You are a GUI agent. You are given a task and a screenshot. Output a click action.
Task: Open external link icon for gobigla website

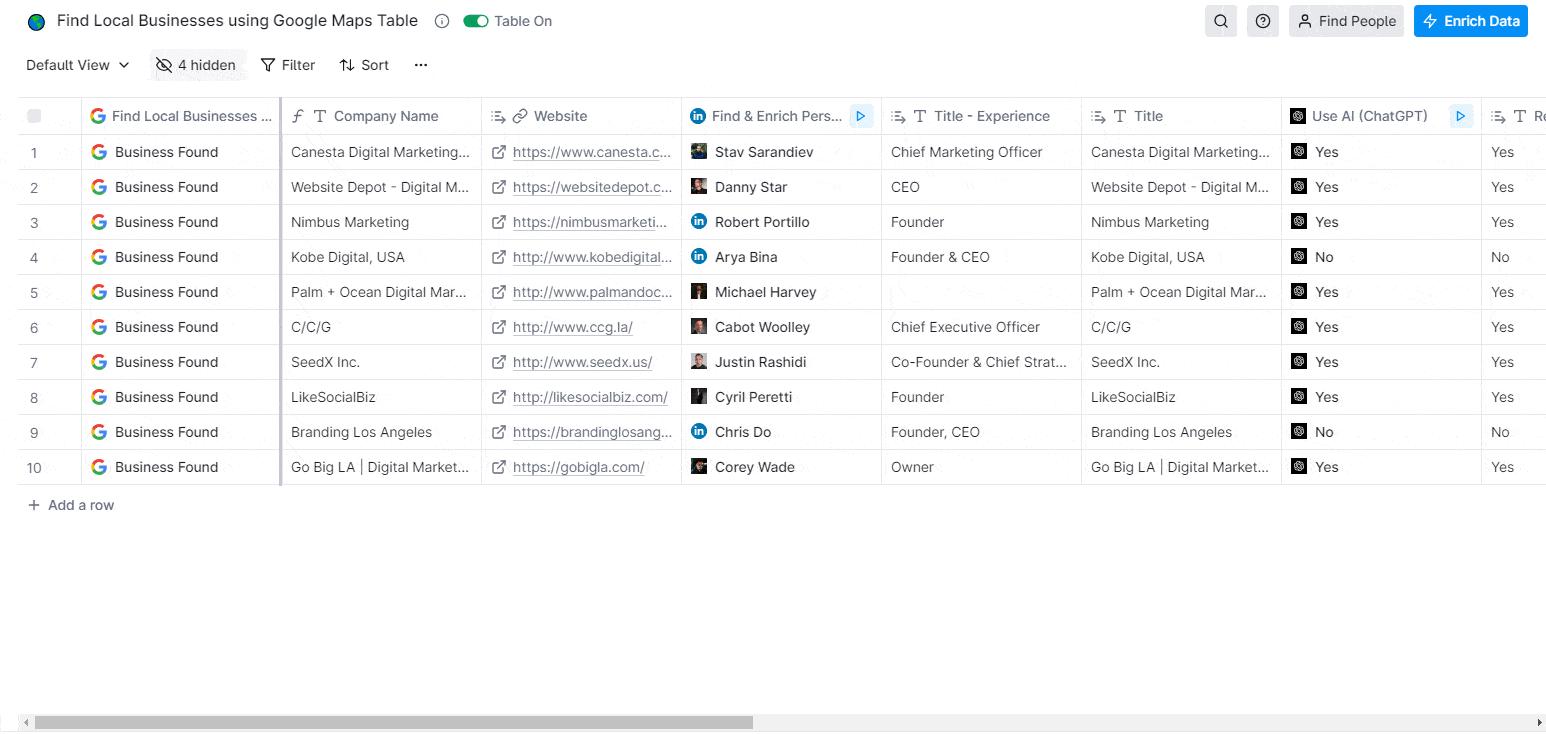498,467
